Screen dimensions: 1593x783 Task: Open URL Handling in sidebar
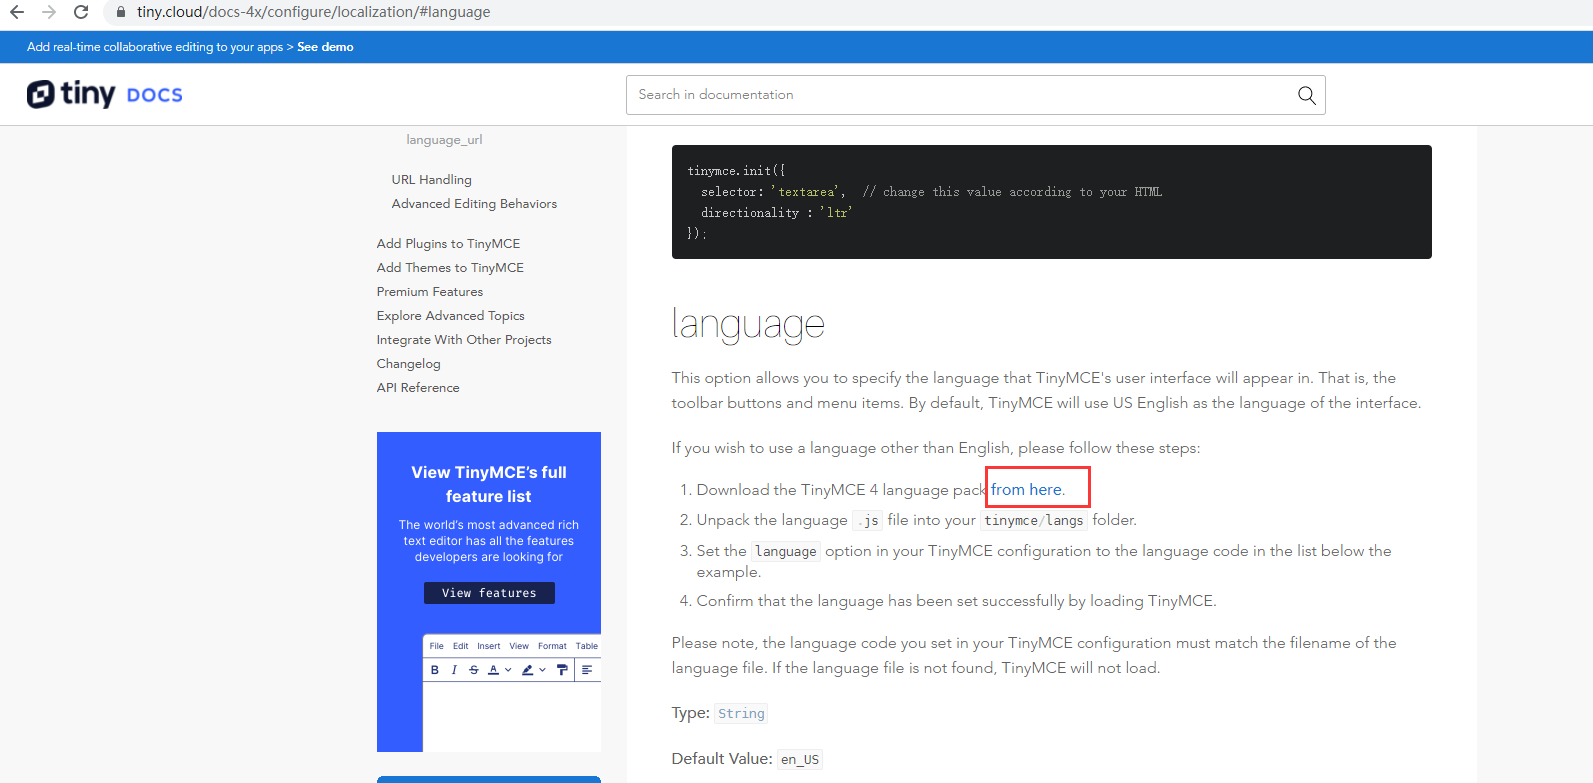tap(432, 180)
